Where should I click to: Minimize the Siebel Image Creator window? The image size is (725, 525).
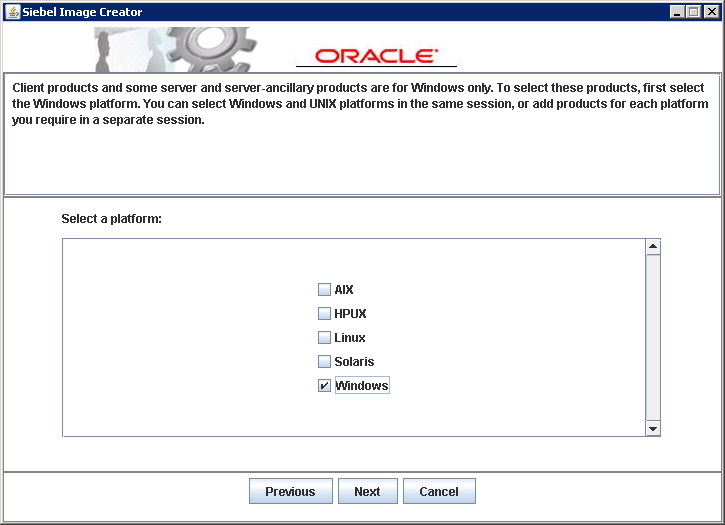point(677,12)
